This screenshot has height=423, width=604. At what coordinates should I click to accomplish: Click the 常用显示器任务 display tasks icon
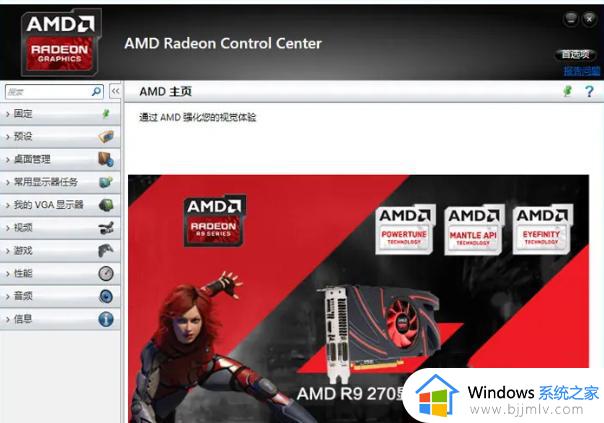[x=106, y=182]
